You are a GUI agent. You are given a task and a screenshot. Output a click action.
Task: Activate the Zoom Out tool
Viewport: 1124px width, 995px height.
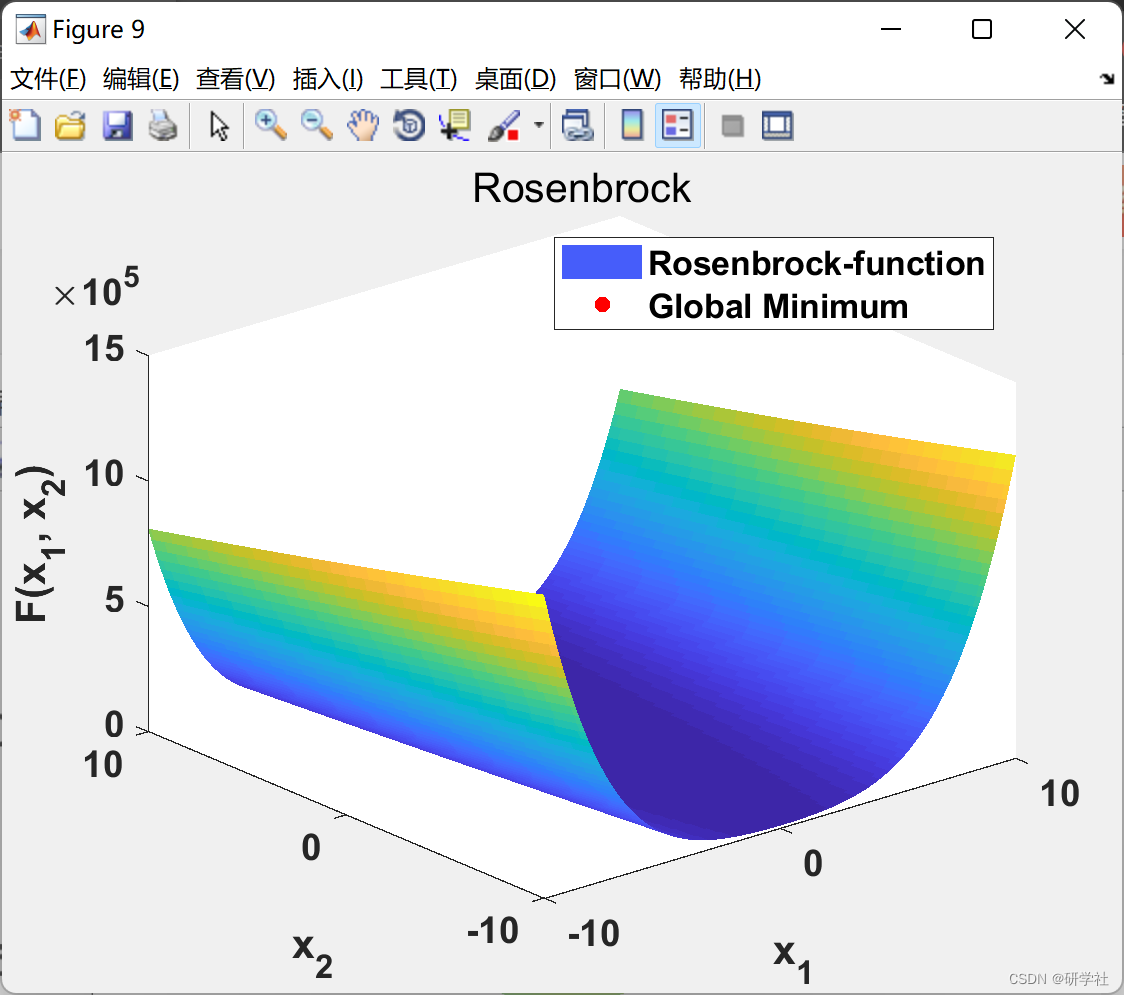click(x=316, y=125)
